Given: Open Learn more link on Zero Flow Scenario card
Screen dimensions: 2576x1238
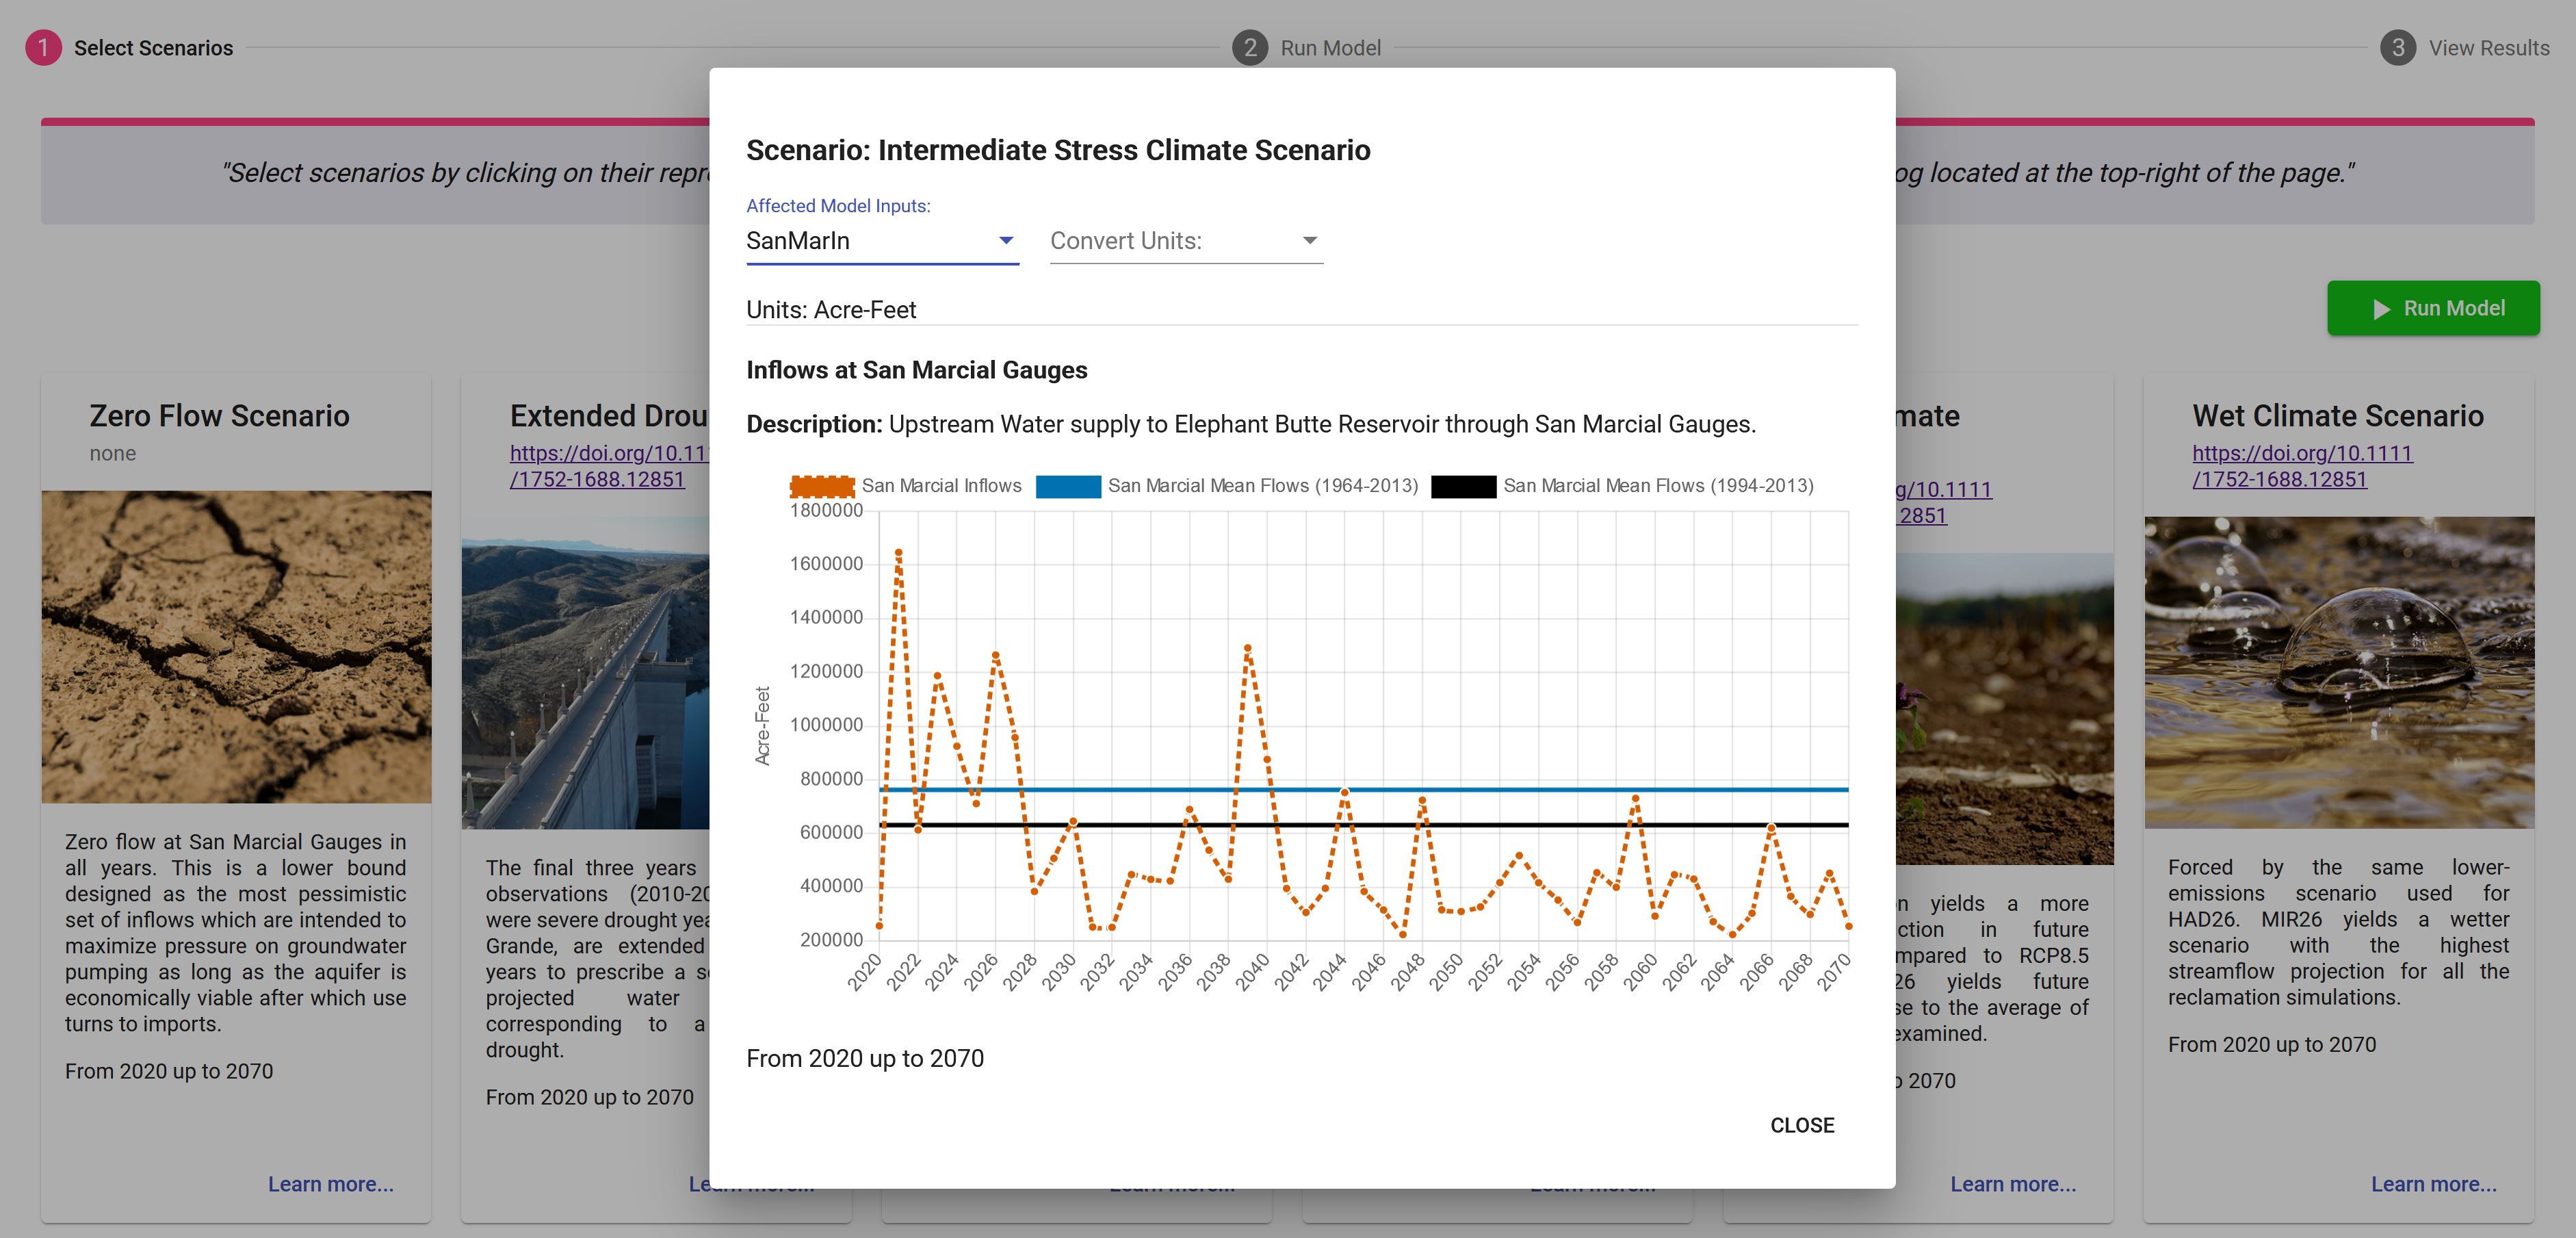Looking at the screenshot, I should click(331, 1184).
